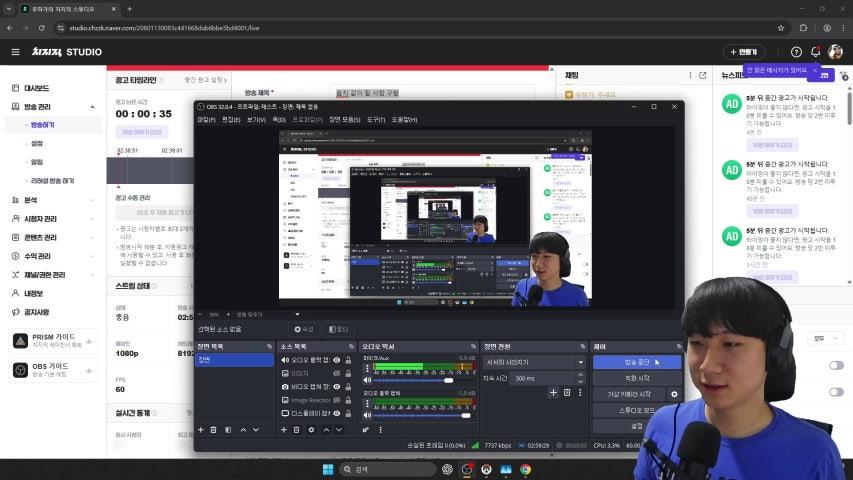Show the hidden Image Reaction source
The height and width of the screenshot is (480, 853).
(x=337, y=400)
